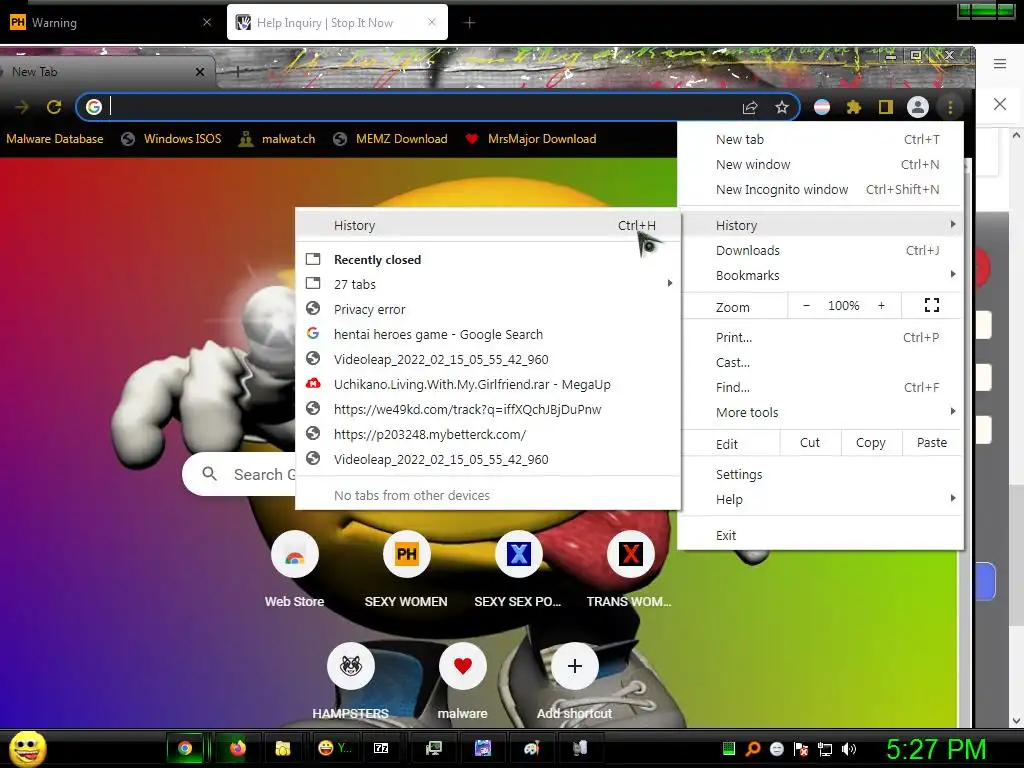Click the Google icon in address bar

[x=94, y=107]
